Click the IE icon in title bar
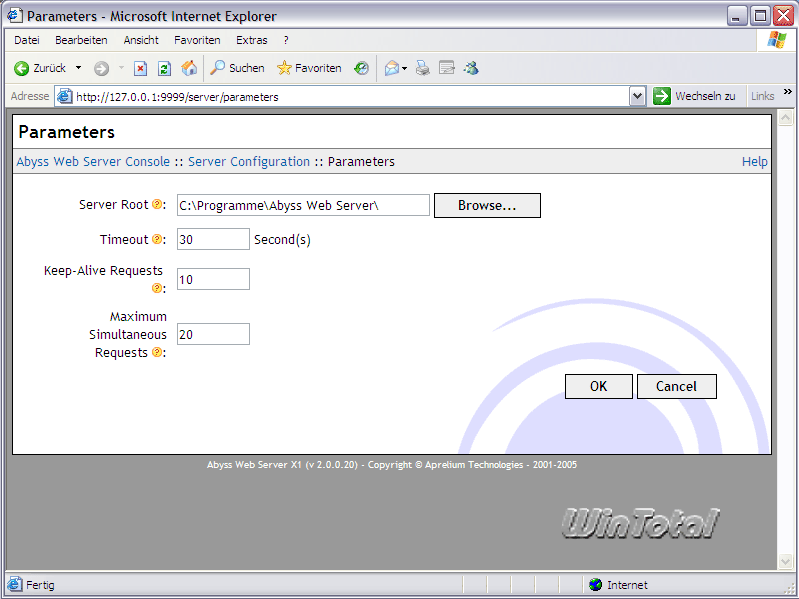799x599 pixels. pyautogui.click(x=14, y=15)
